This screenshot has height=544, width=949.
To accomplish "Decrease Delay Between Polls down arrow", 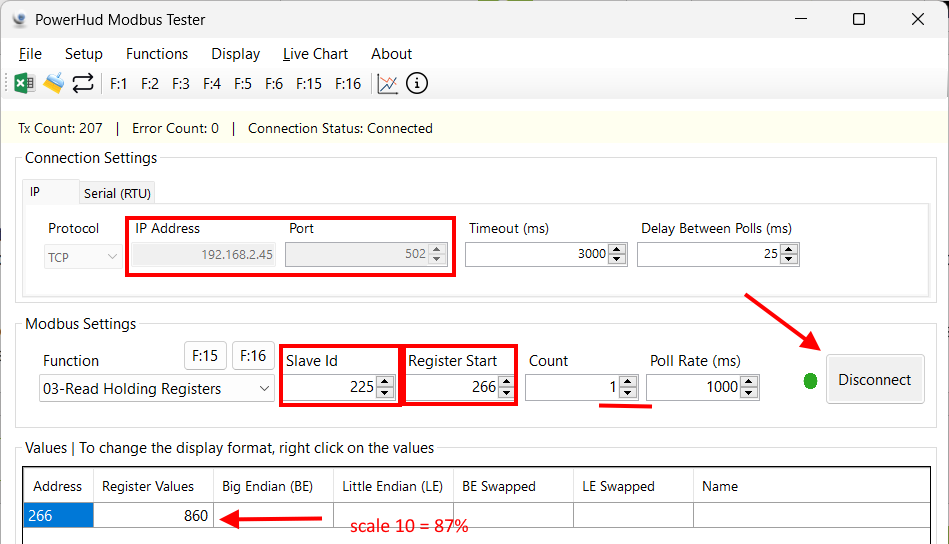I will (x=788, y=259).
